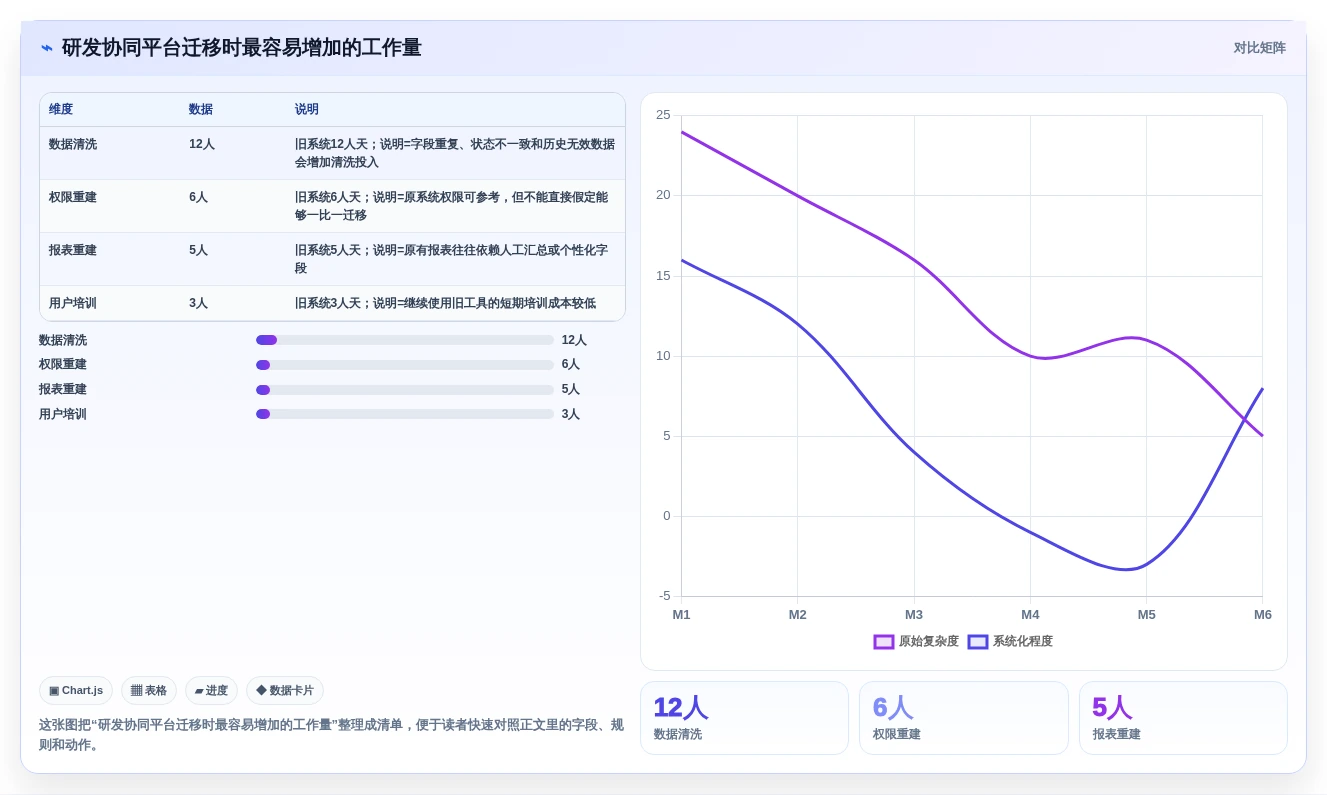The image size is (1327, 795).
Task: Click the 权限重建 progress bar
Action: point(405,365)
